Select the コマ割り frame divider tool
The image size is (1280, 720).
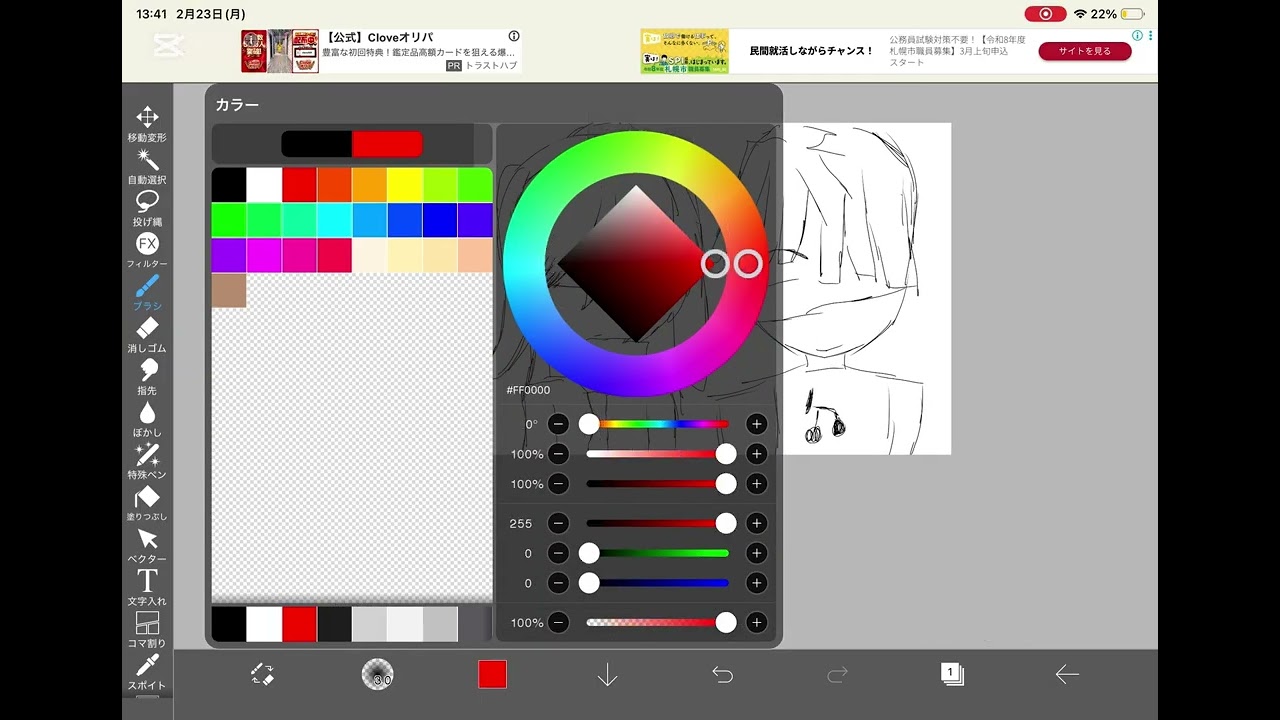coord(147,630)
